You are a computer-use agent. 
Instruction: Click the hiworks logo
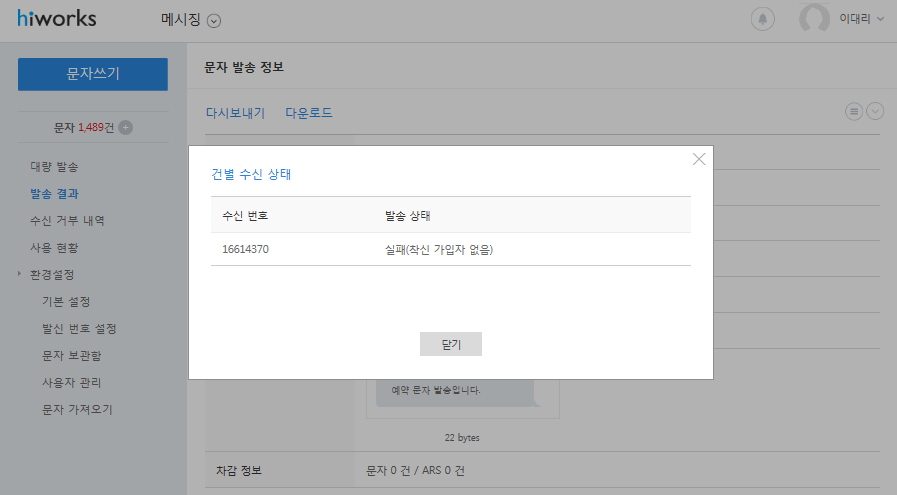tap(57, 18)
